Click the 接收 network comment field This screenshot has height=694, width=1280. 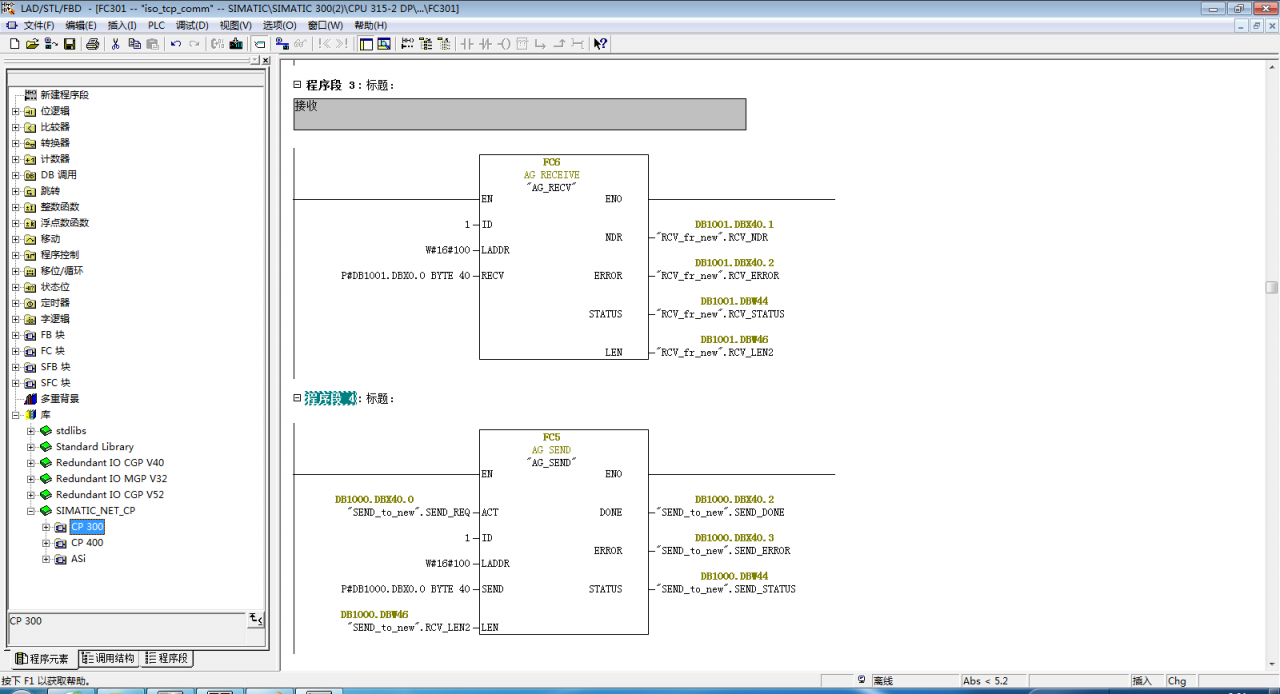pos(519,114)
